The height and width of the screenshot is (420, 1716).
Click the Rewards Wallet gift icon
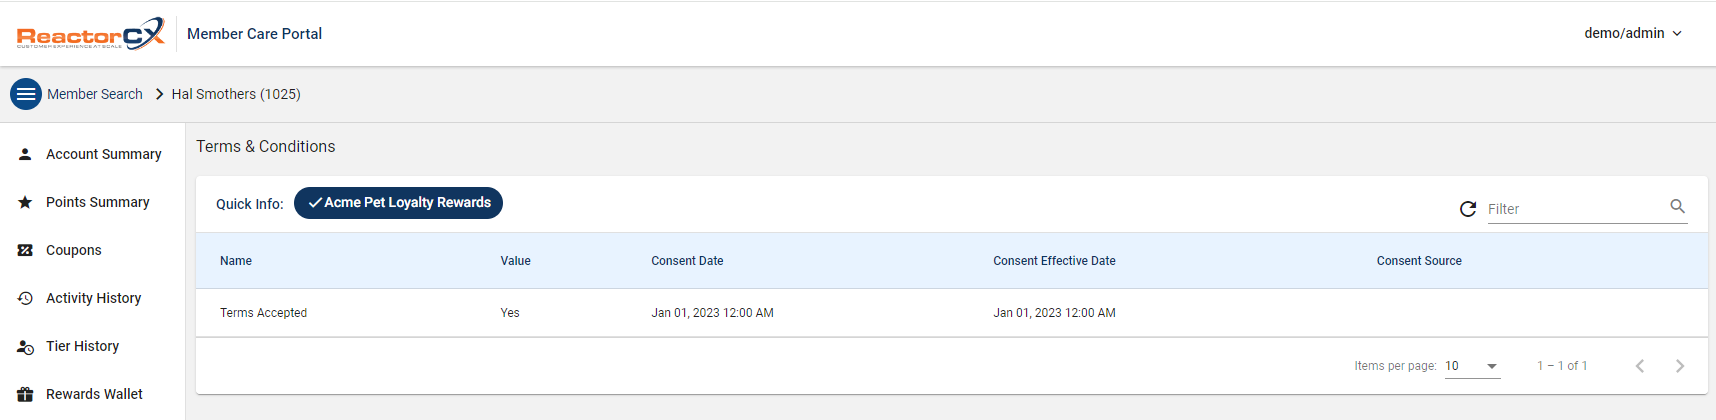click(x=26, y=394)
